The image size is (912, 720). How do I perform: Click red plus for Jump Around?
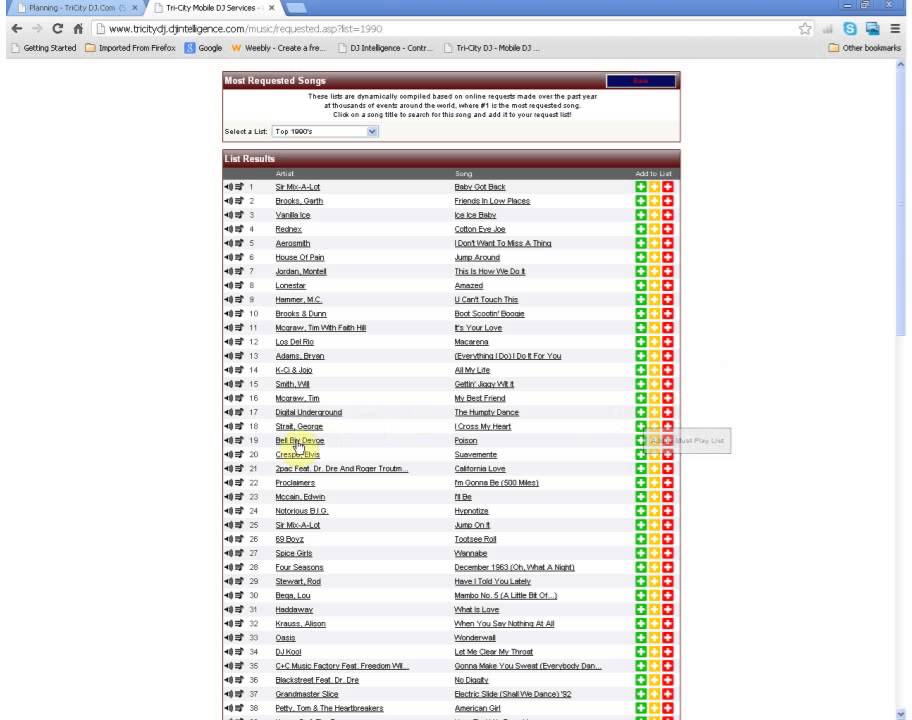(668, 257)
